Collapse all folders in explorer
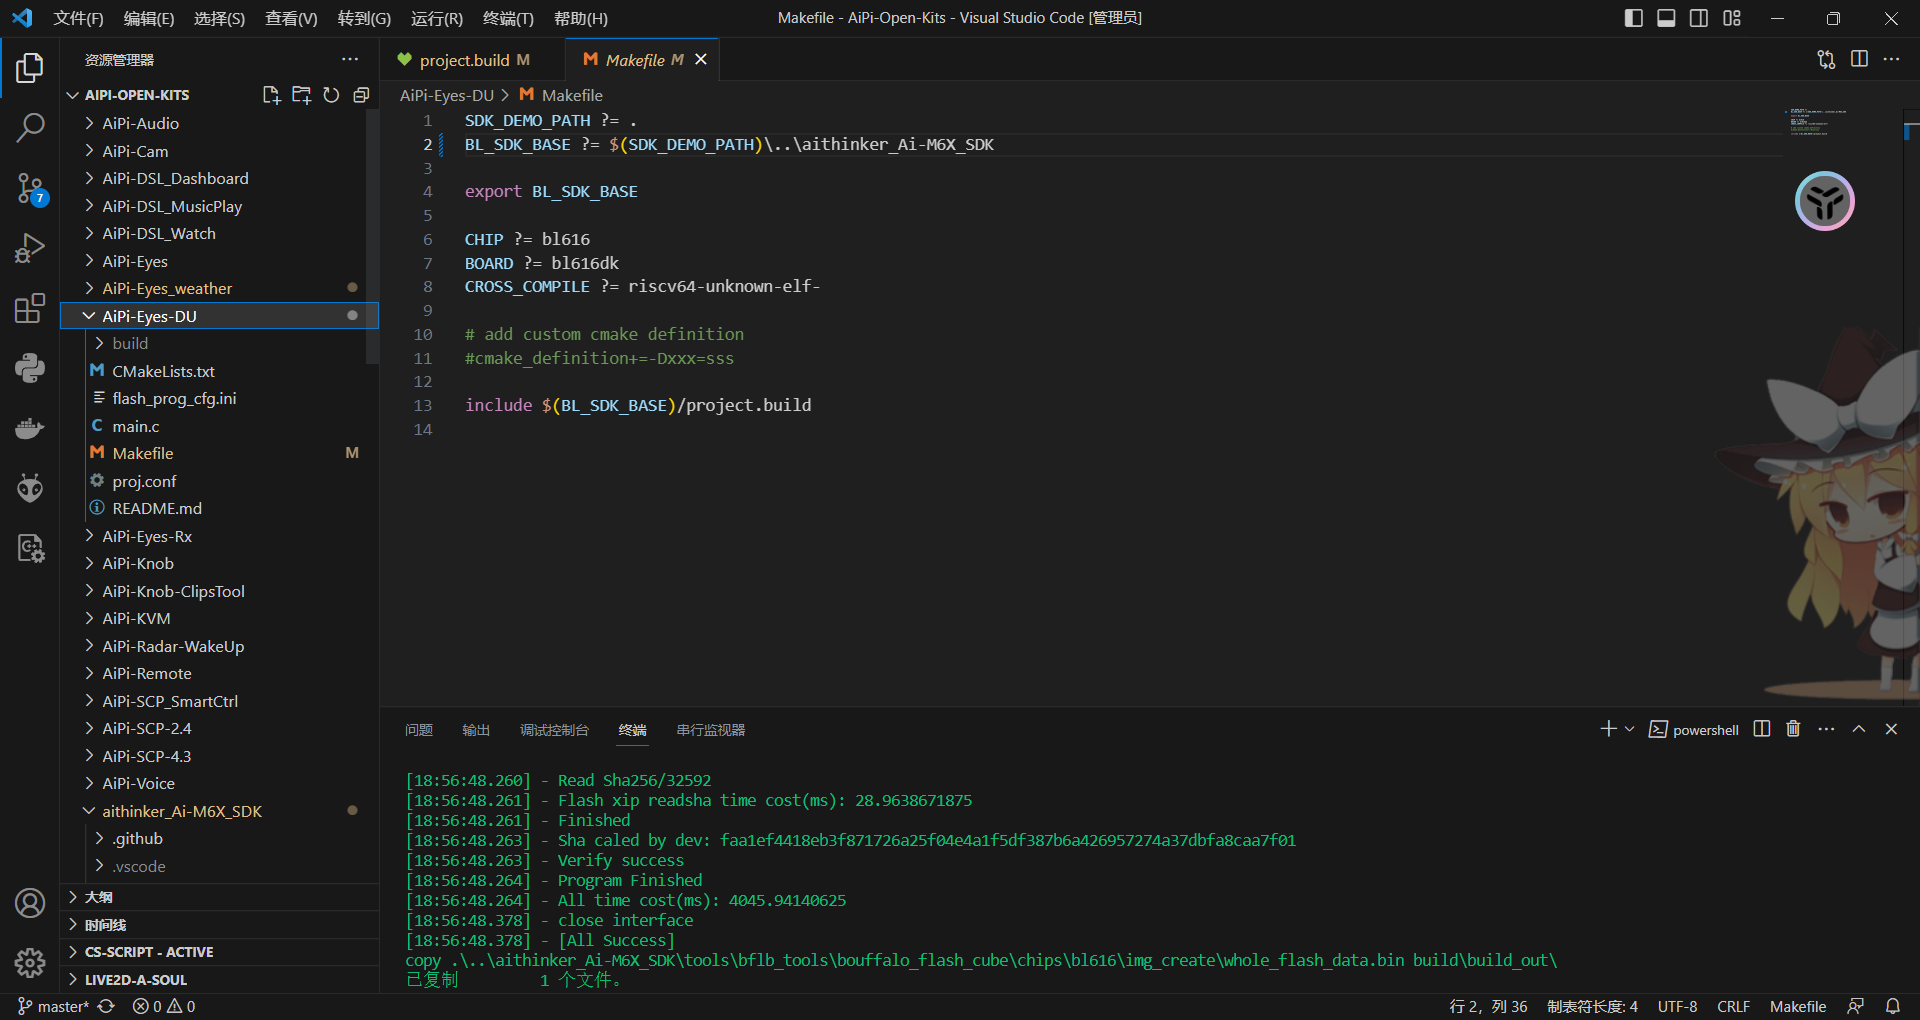 coord(361,95)
